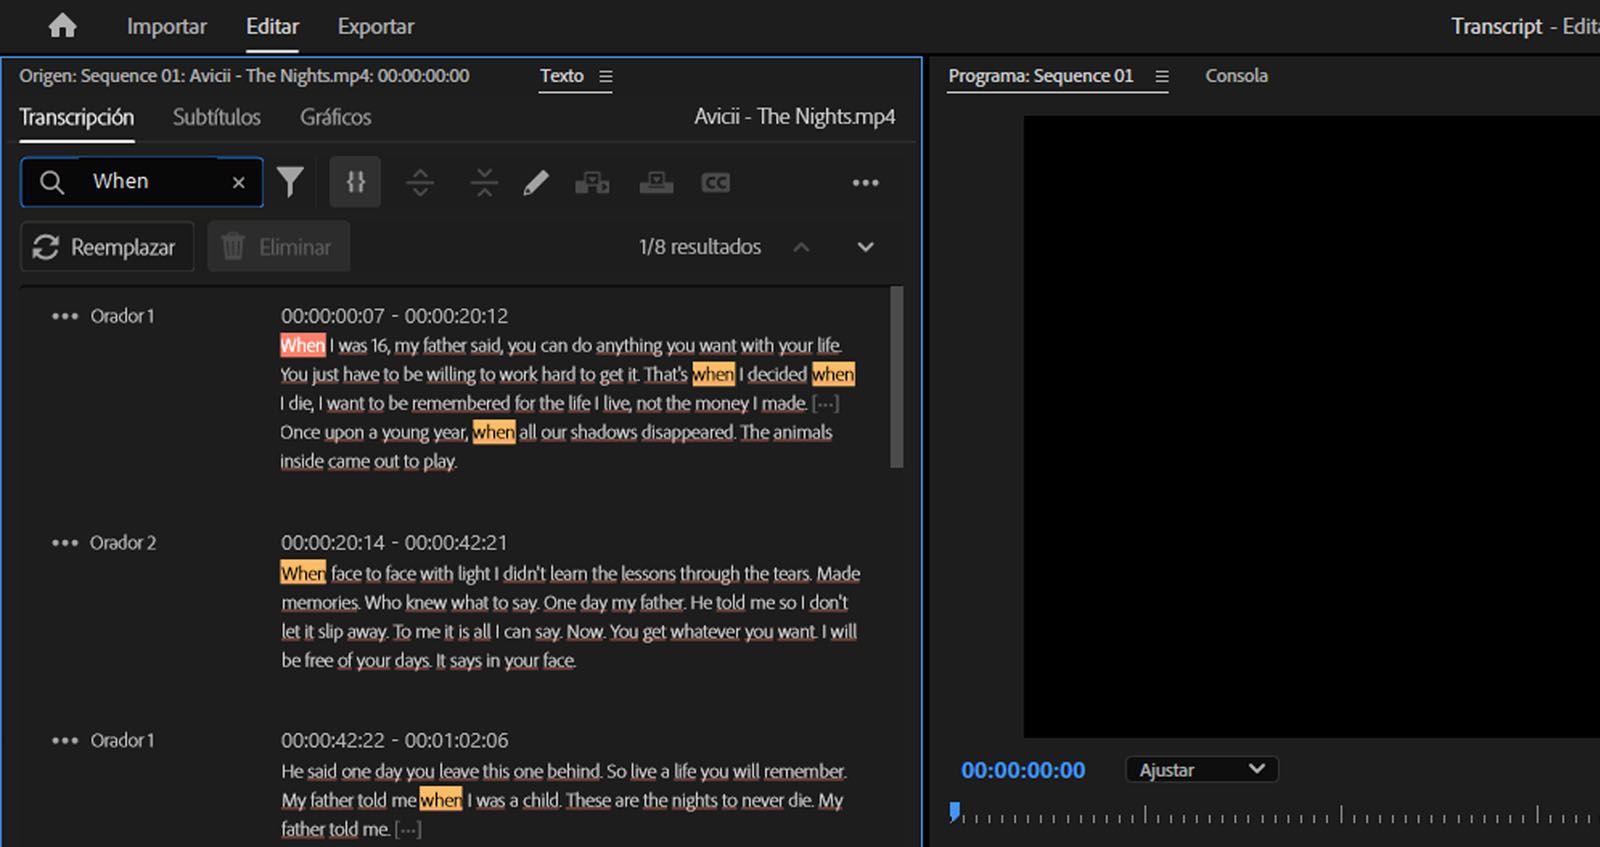Open options for the 00:00:42:22 Orador 1 segment

pos(64,741)
